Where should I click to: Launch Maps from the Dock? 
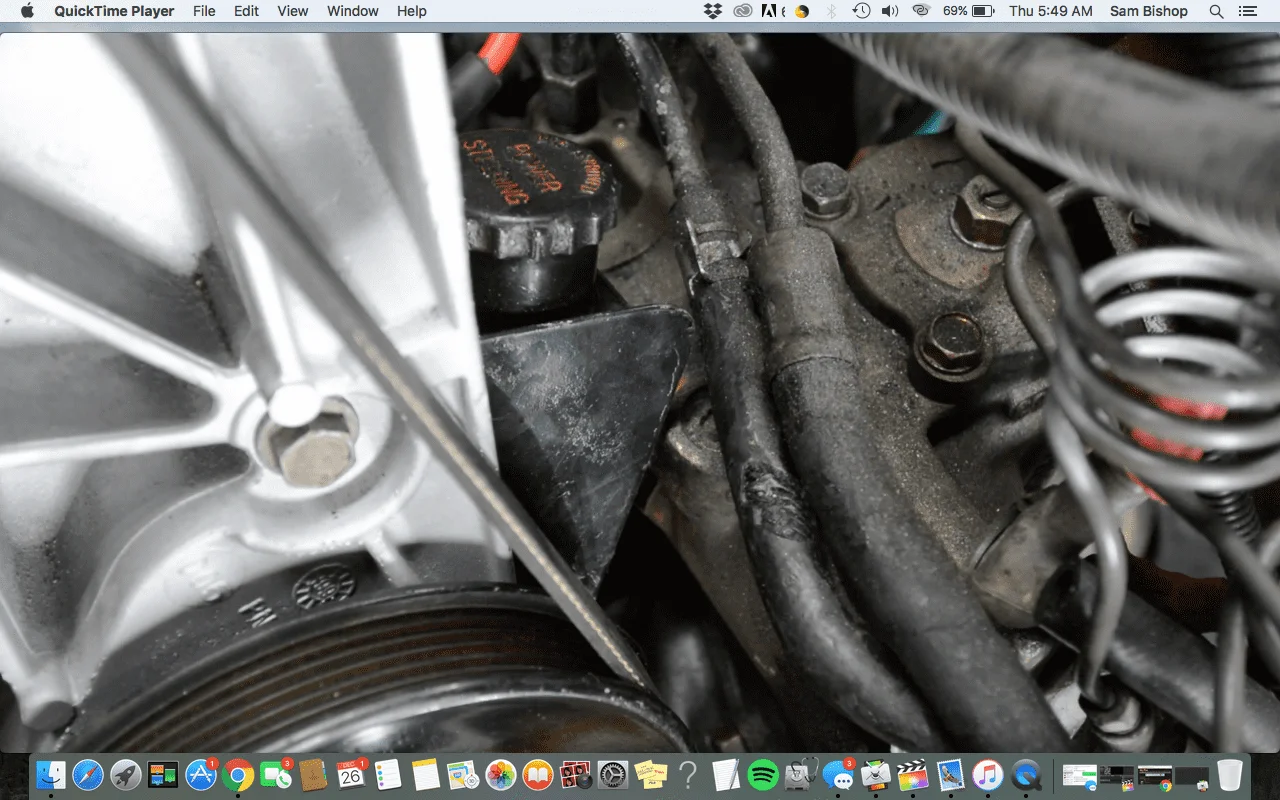463,774
